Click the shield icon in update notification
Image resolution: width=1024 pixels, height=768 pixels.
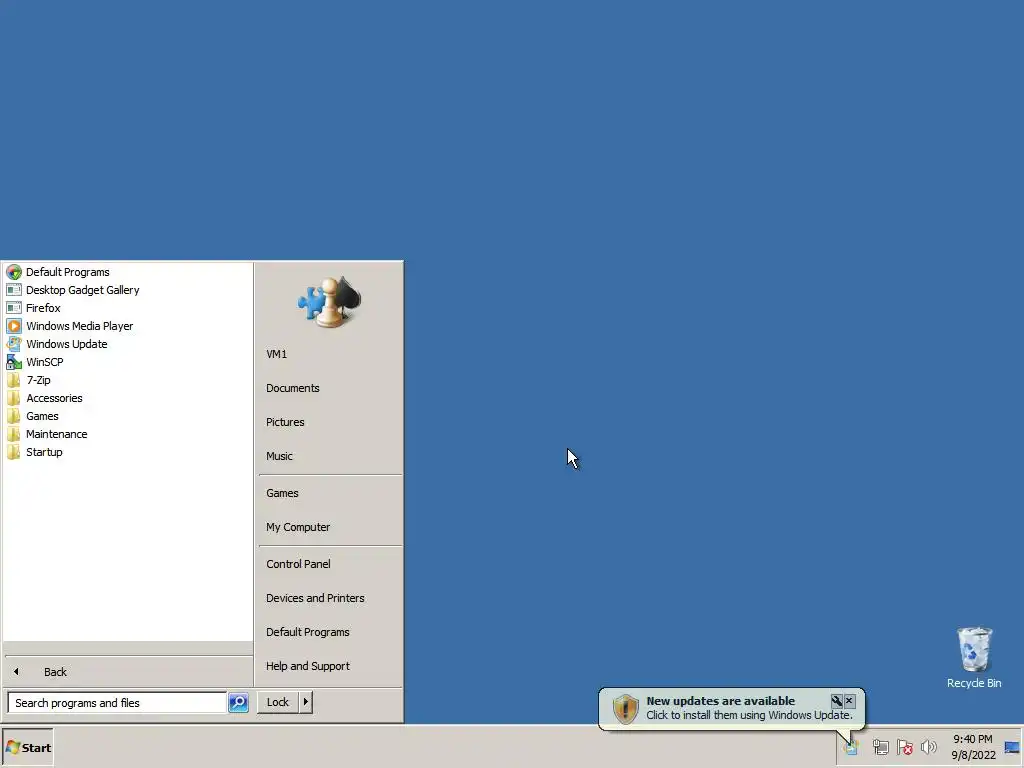625,709
